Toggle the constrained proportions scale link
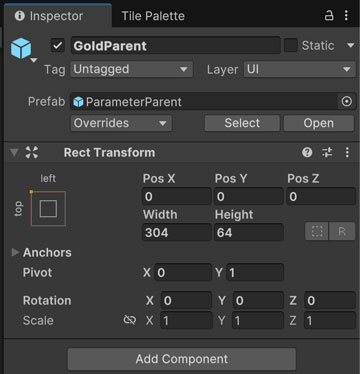The image size is (360, 374). point(130,320)
